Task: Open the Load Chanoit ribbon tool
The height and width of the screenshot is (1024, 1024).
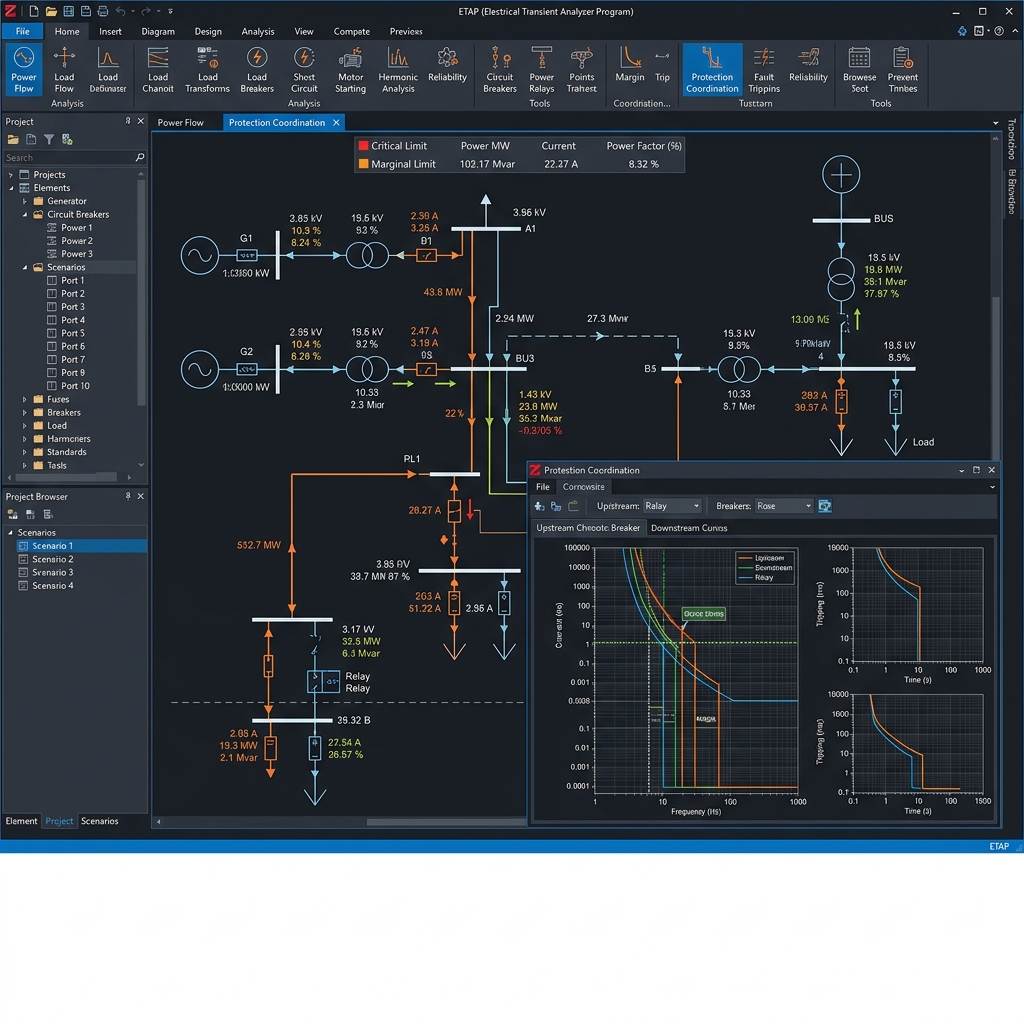Action: coord(157,70)
